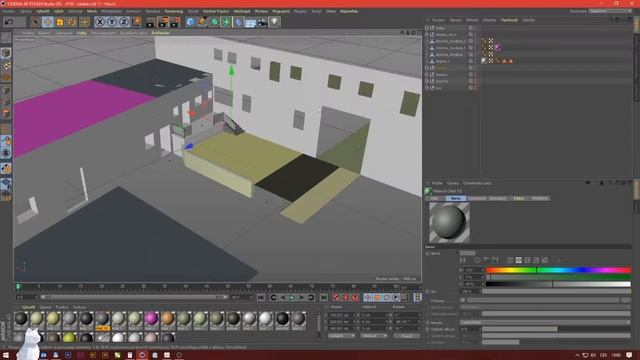Click the grey sphere material tag
This screenshot has width=640, height=360.
tap(484, 61)
